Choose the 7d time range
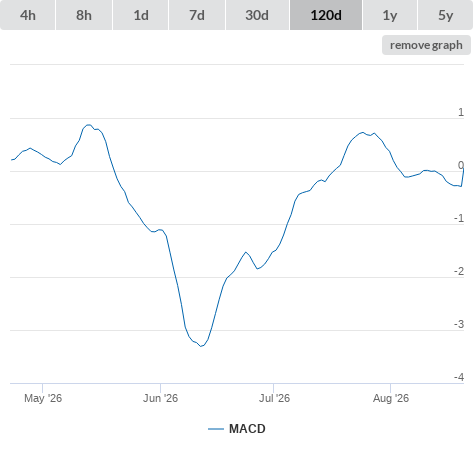This screenshot has width=474, height=455. 197,15
